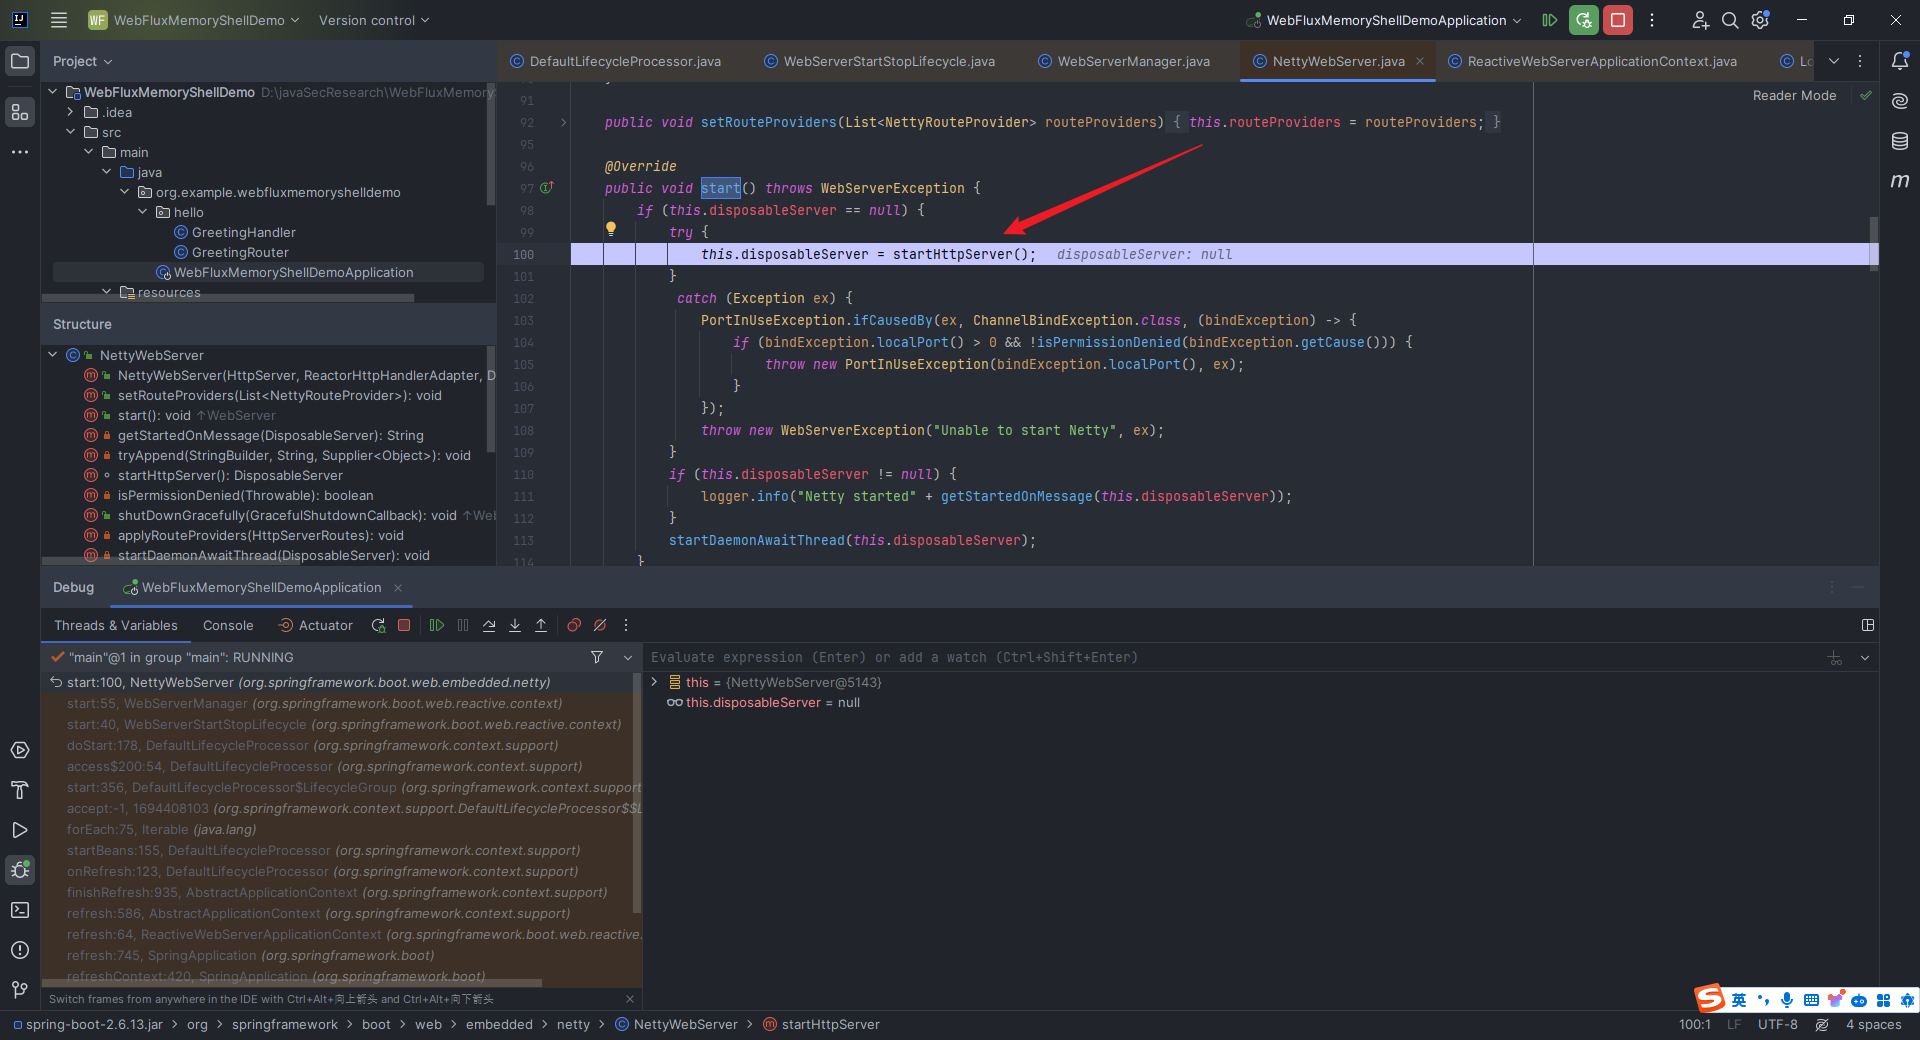
Task: Show hidden editor tabs chevron
Action: 1834,61
